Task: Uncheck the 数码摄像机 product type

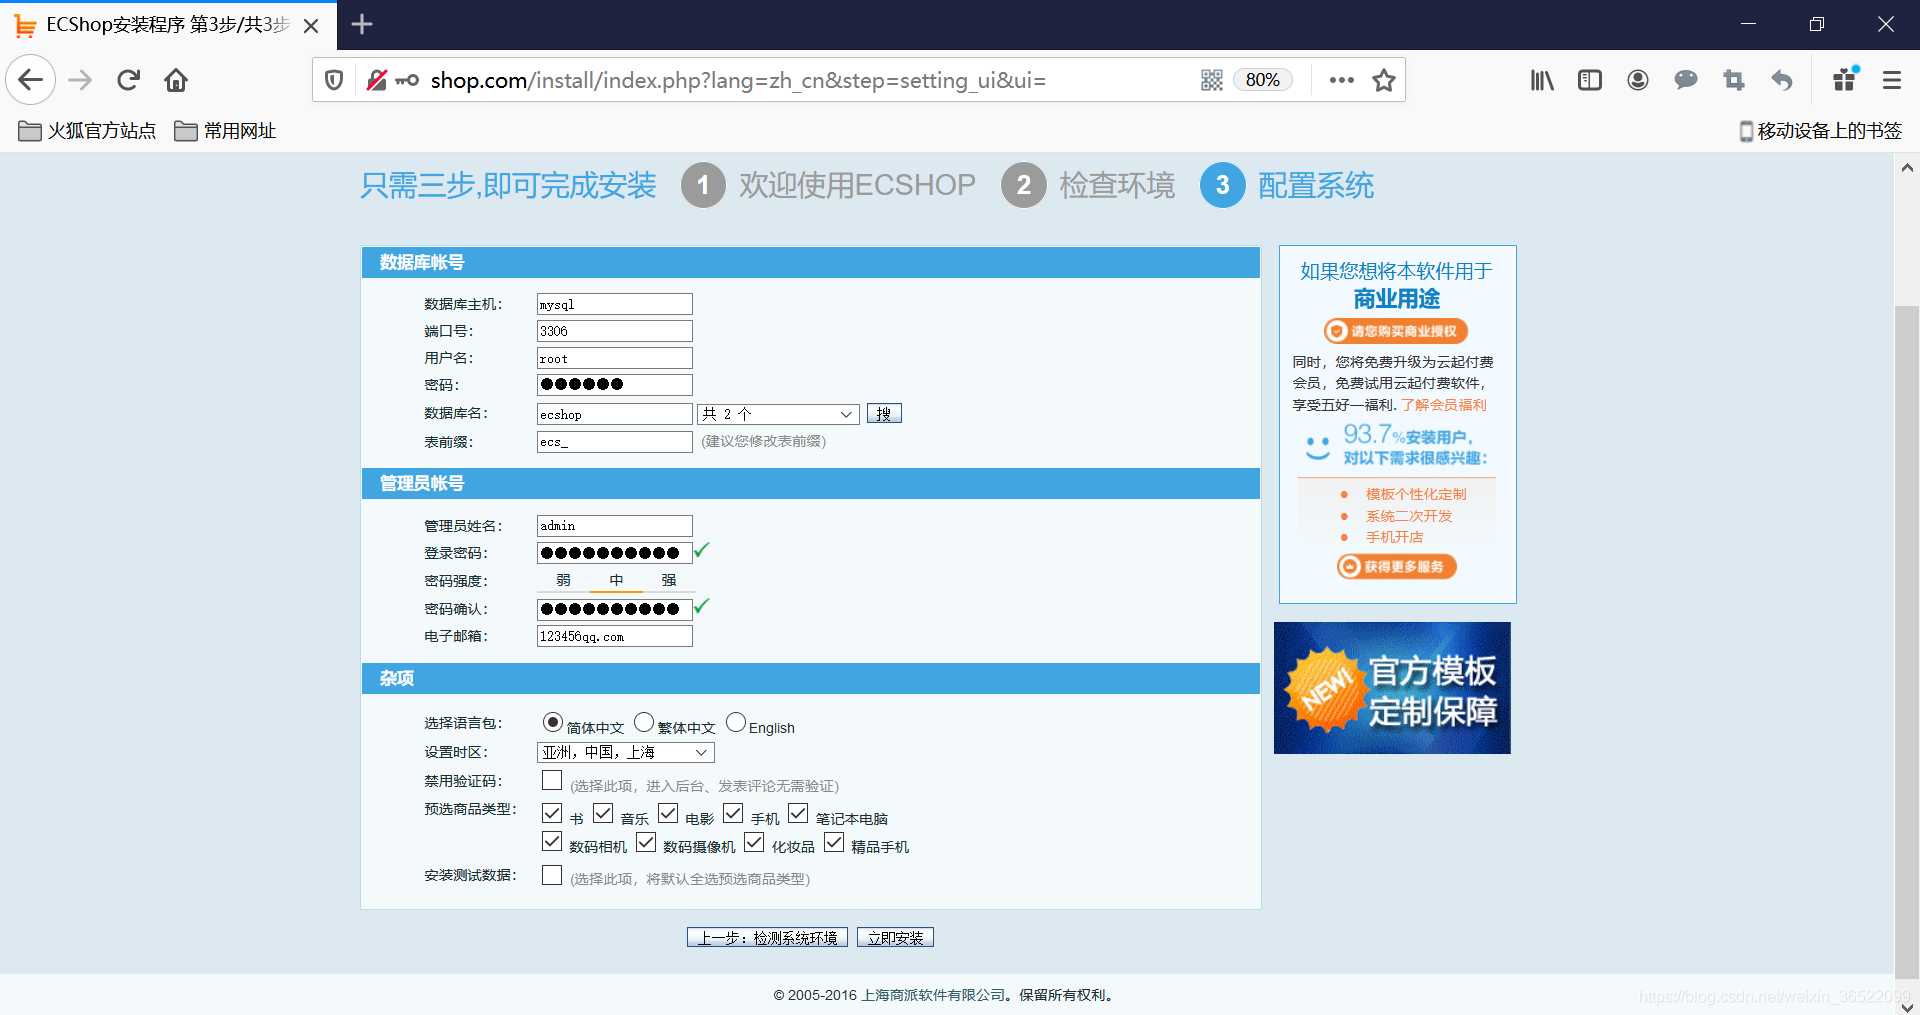Action: pos(646,842)
